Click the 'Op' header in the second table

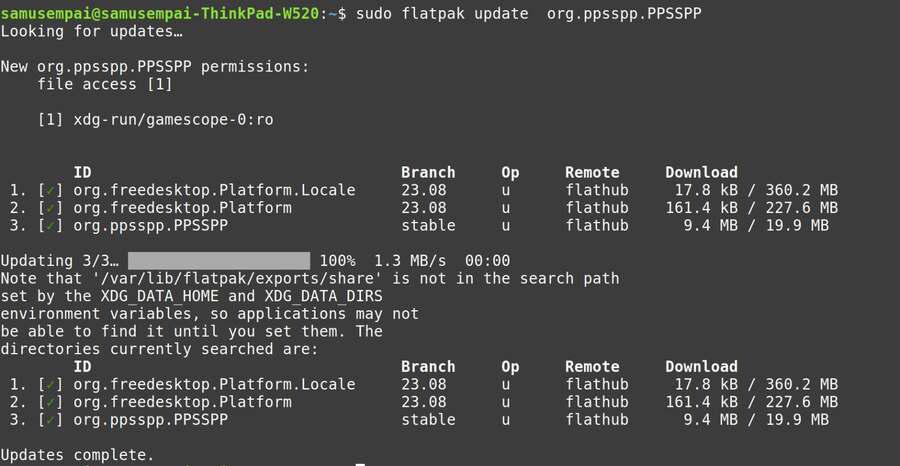coord(510,366)
